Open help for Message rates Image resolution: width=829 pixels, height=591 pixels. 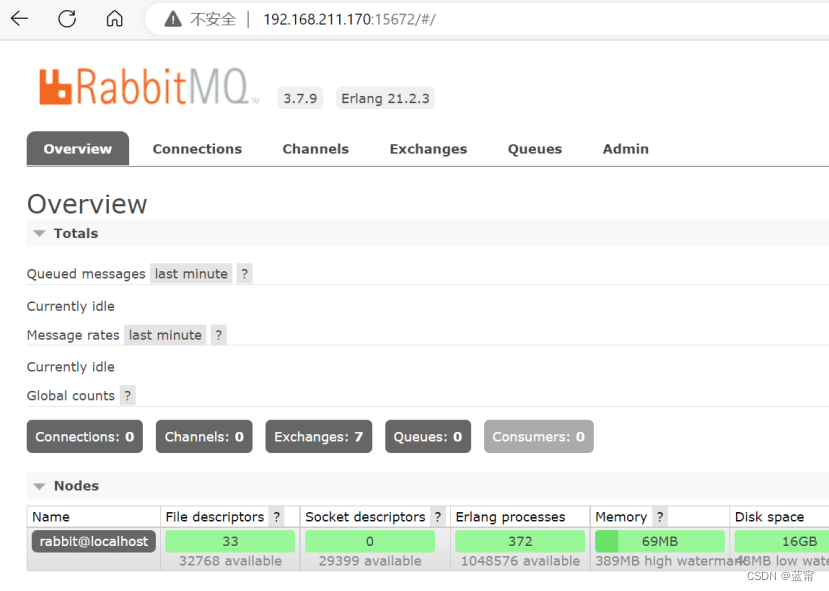pos(218,334)
